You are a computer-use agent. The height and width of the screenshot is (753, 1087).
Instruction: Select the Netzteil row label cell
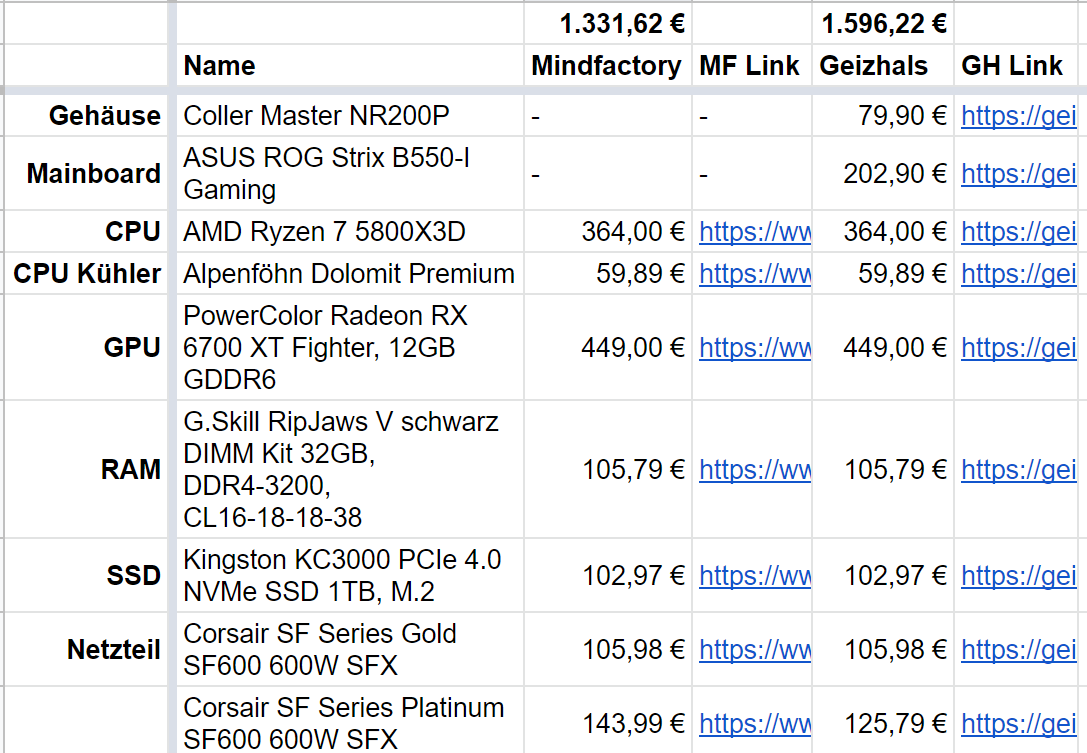pyautogui.click(x=86, y=650)
